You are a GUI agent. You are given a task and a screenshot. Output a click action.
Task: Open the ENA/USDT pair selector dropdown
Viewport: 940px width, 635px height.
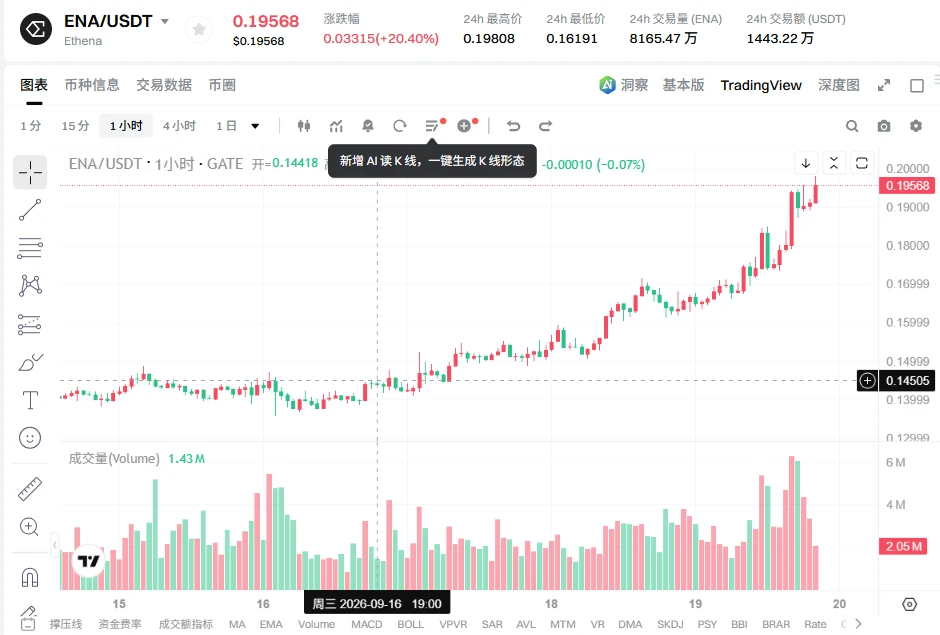click(x=165, y=22)
